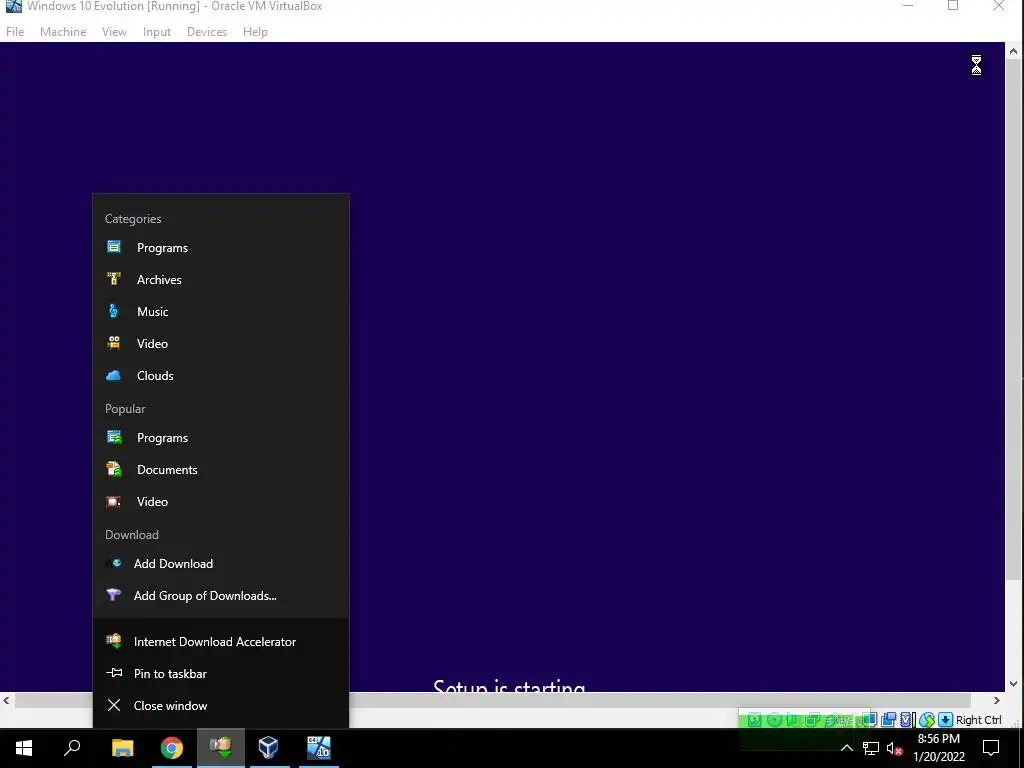Click the muted volume tray icon

pos(895,748)
